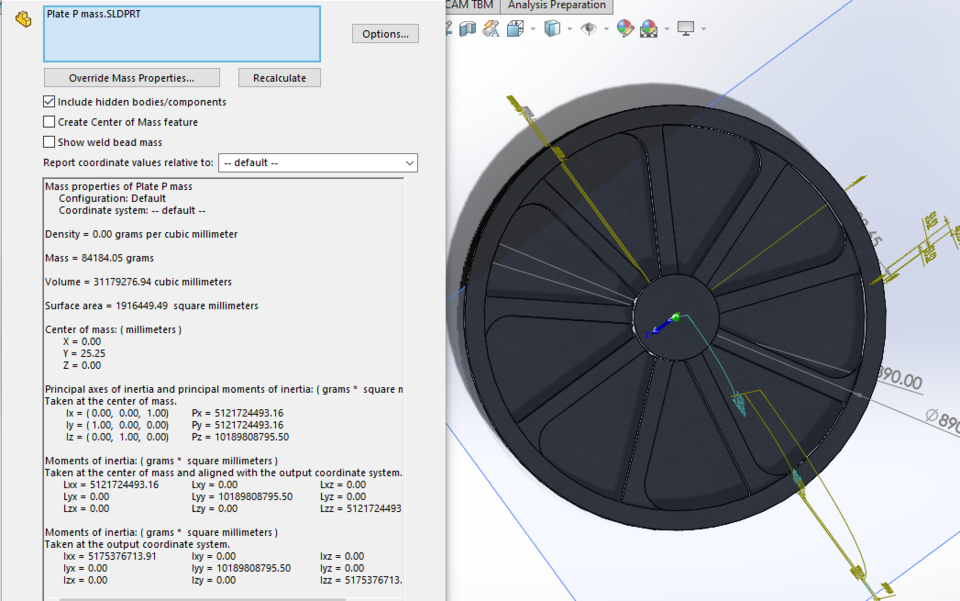
Task: Click the Apply Scene icon
Action: (x=648, y=29)
